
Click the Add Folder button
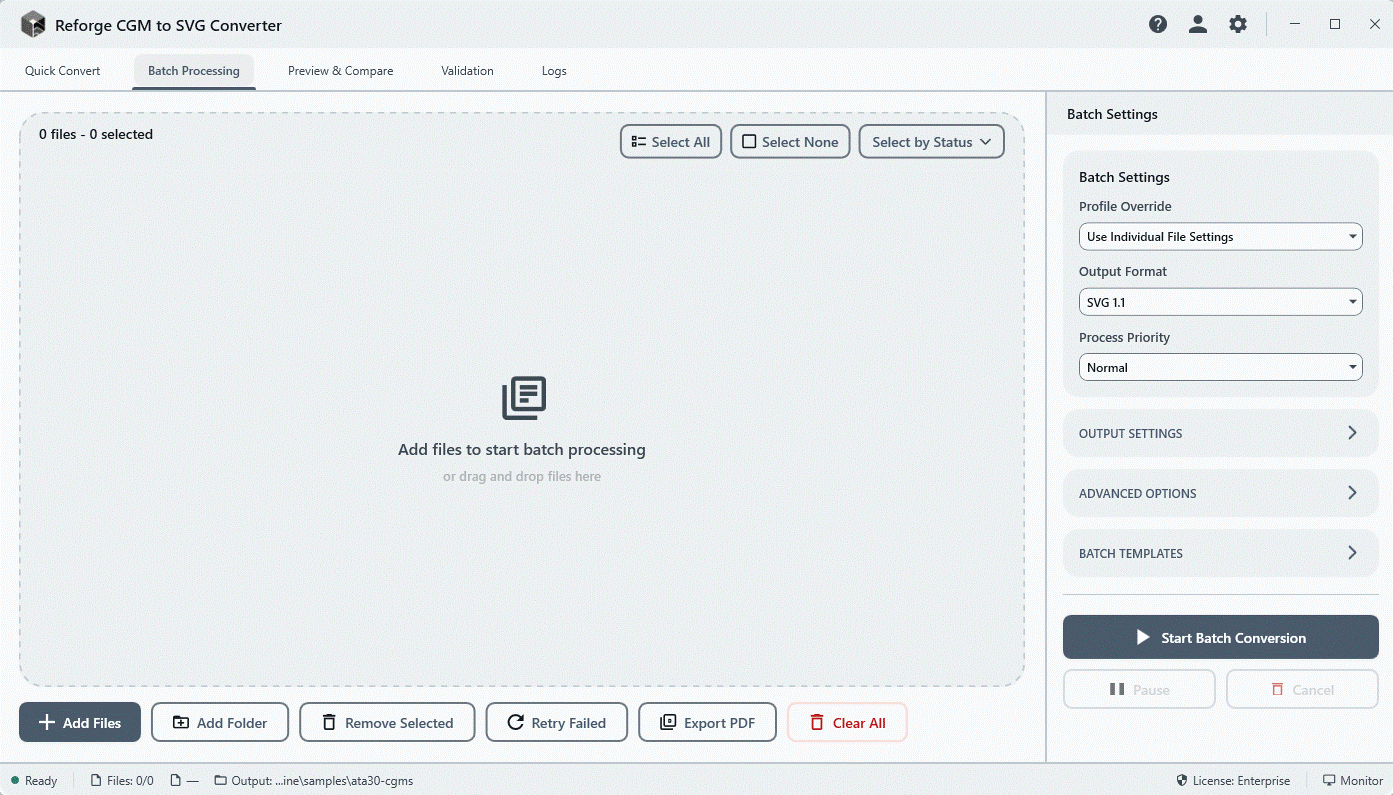(220, 722)
